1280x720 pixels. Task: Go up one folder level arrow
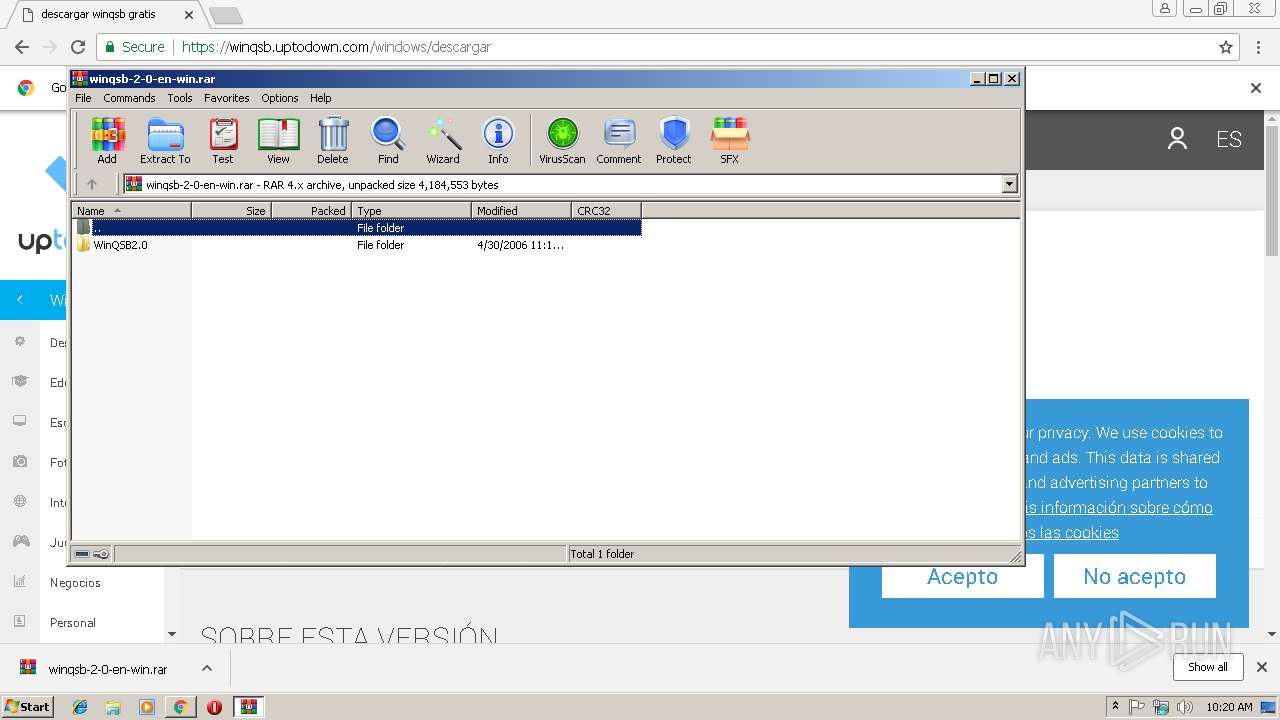(x=92, y=184)
